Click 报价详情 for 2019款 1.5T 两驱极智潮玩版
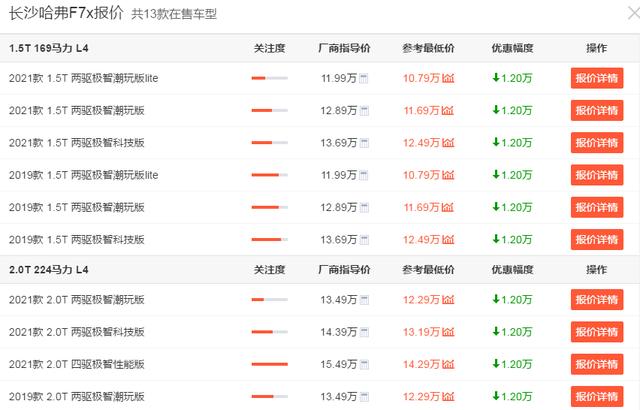This screenshot has height=410, width=640. click(597, 207)
